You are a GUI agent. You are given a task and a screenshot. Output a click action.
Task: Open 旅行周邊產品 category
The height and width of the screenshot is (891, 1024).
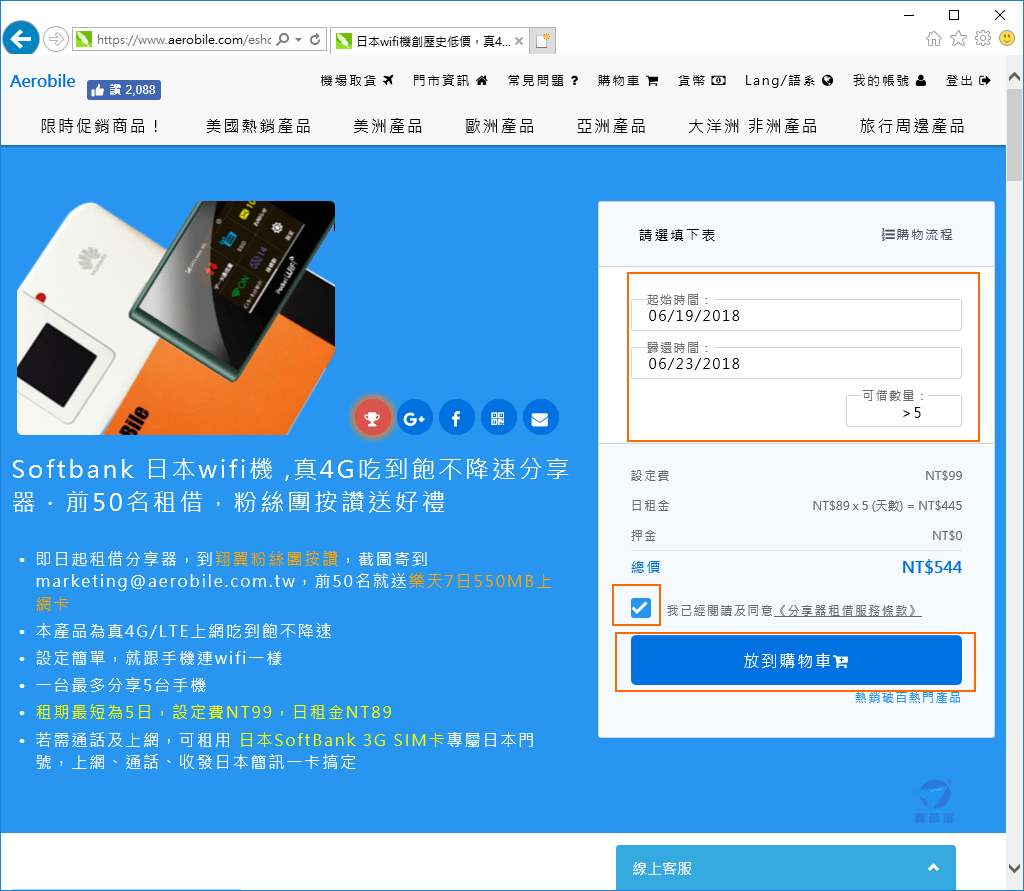pyautogui.click(x=912, y=126)
